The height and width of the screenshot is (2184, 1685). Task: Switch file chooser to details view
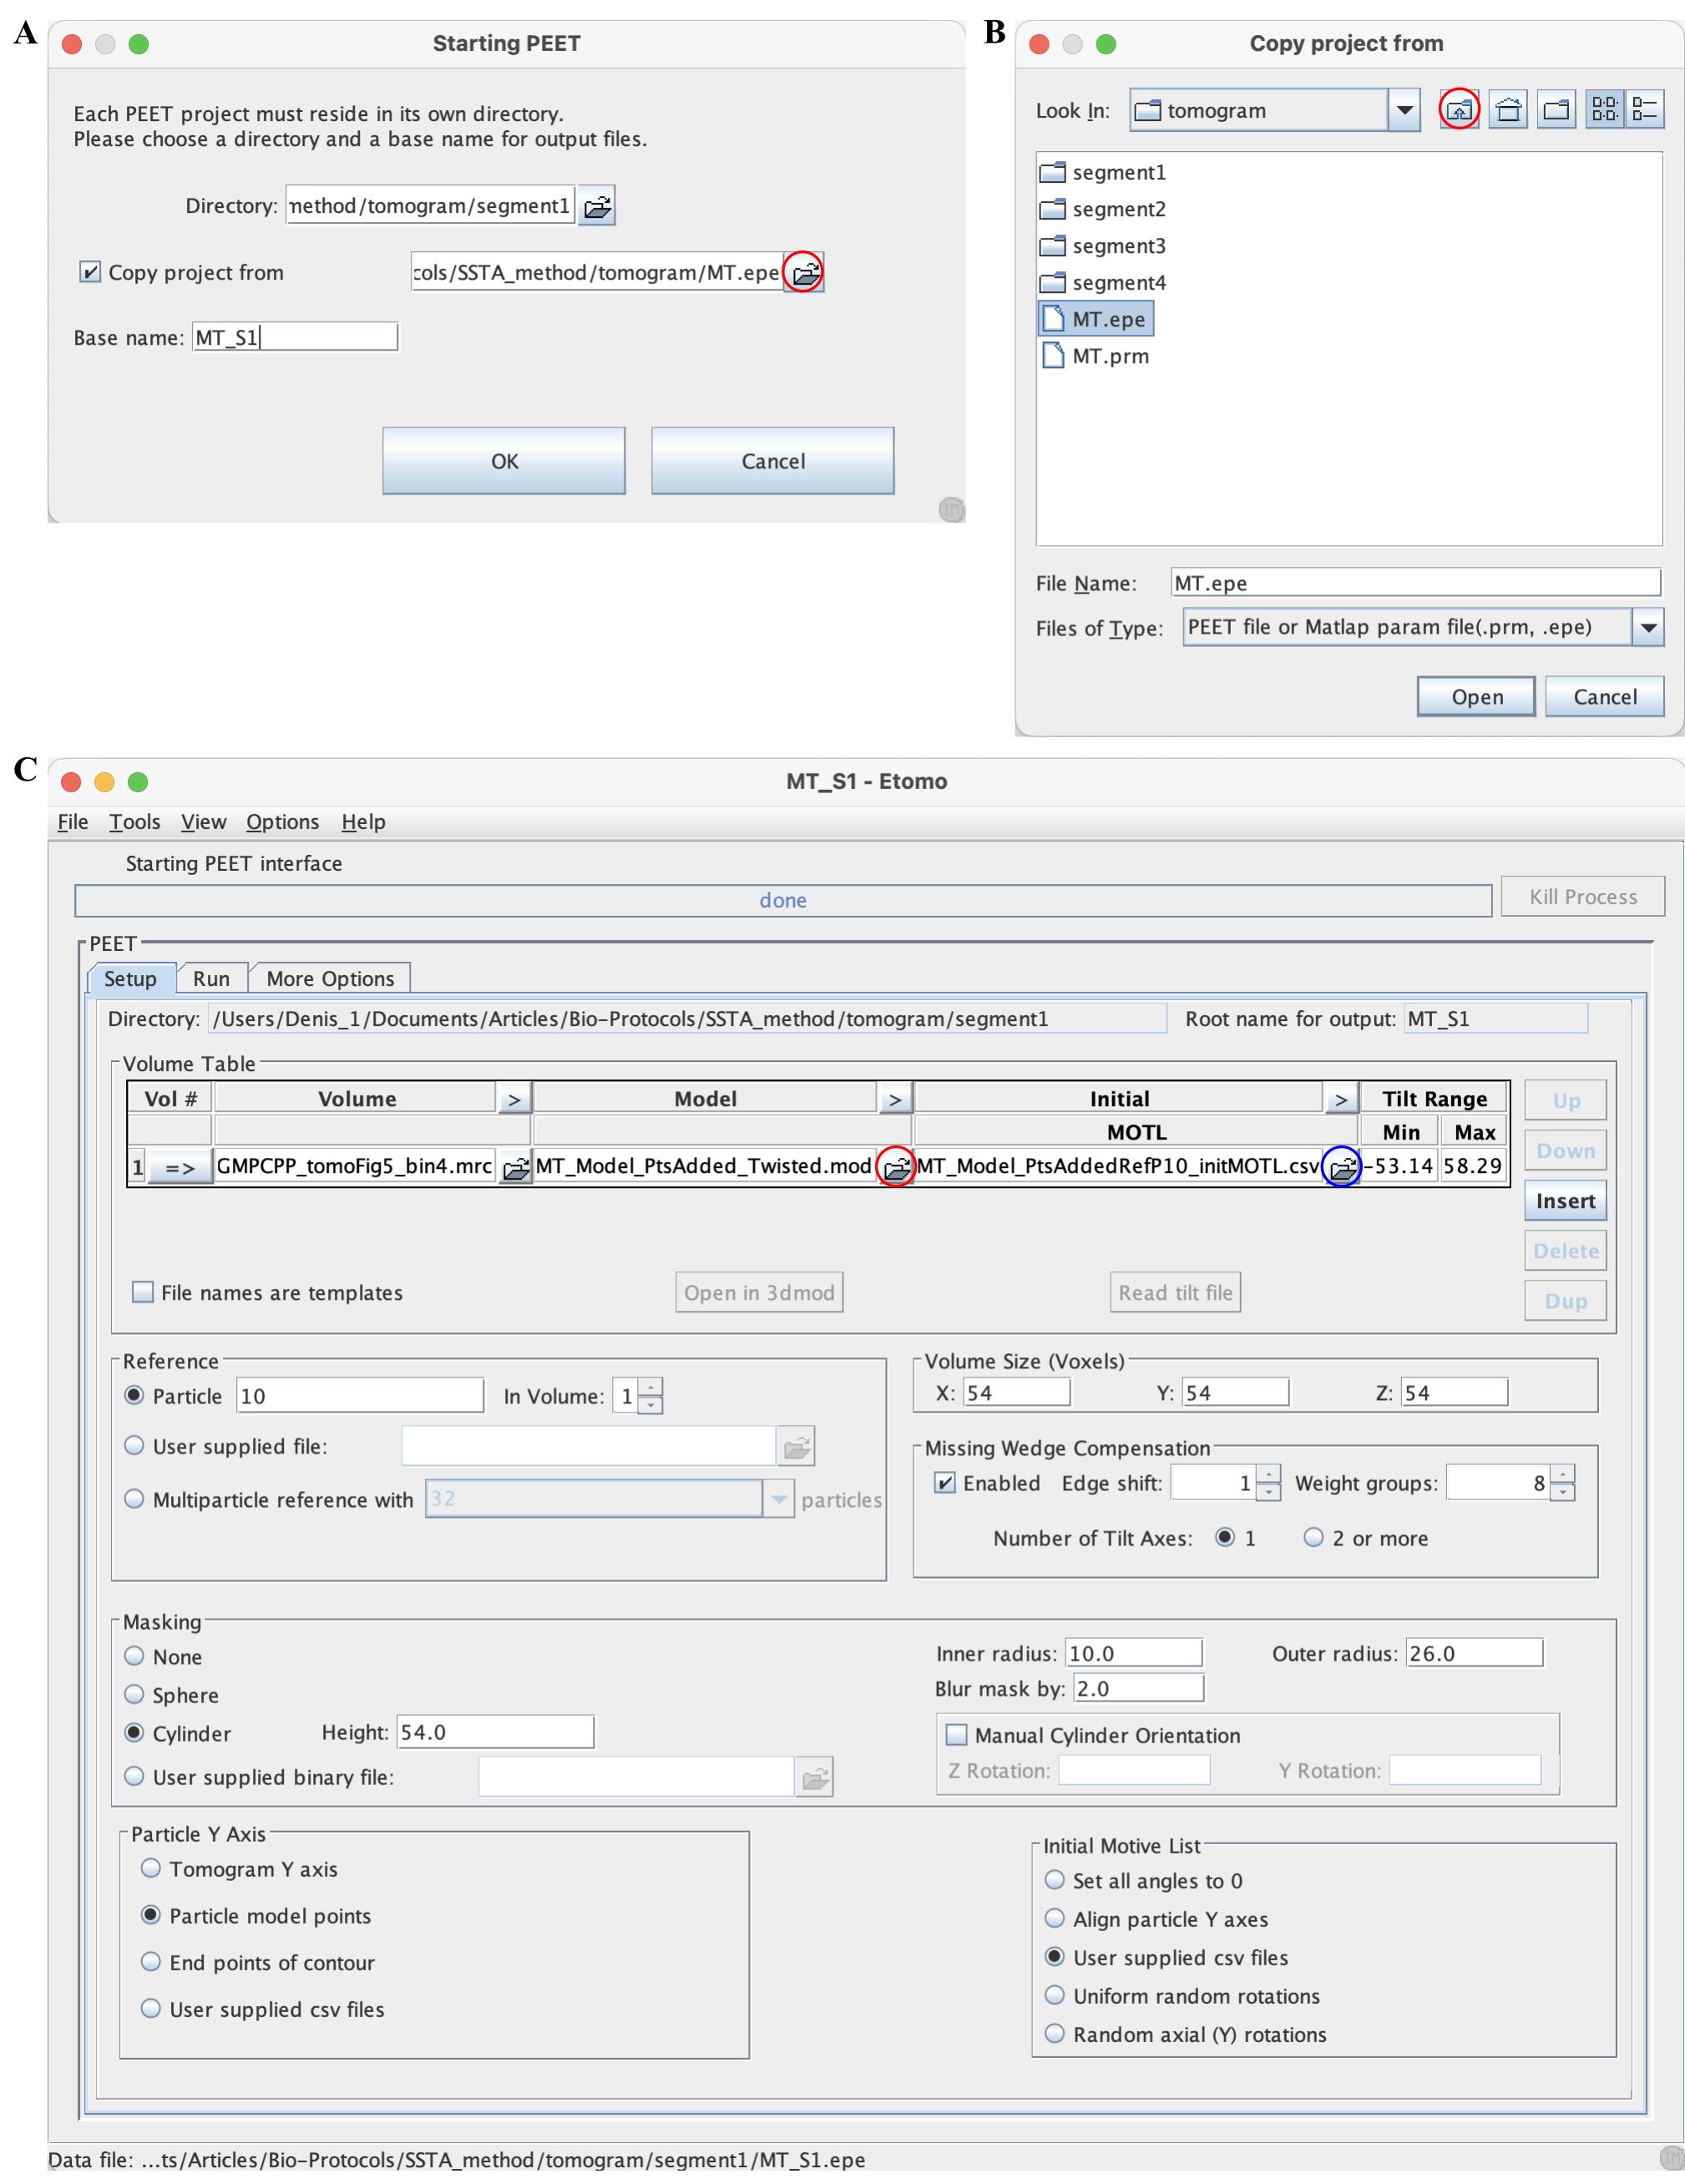pyautogui.click(x=1644, y=110)
